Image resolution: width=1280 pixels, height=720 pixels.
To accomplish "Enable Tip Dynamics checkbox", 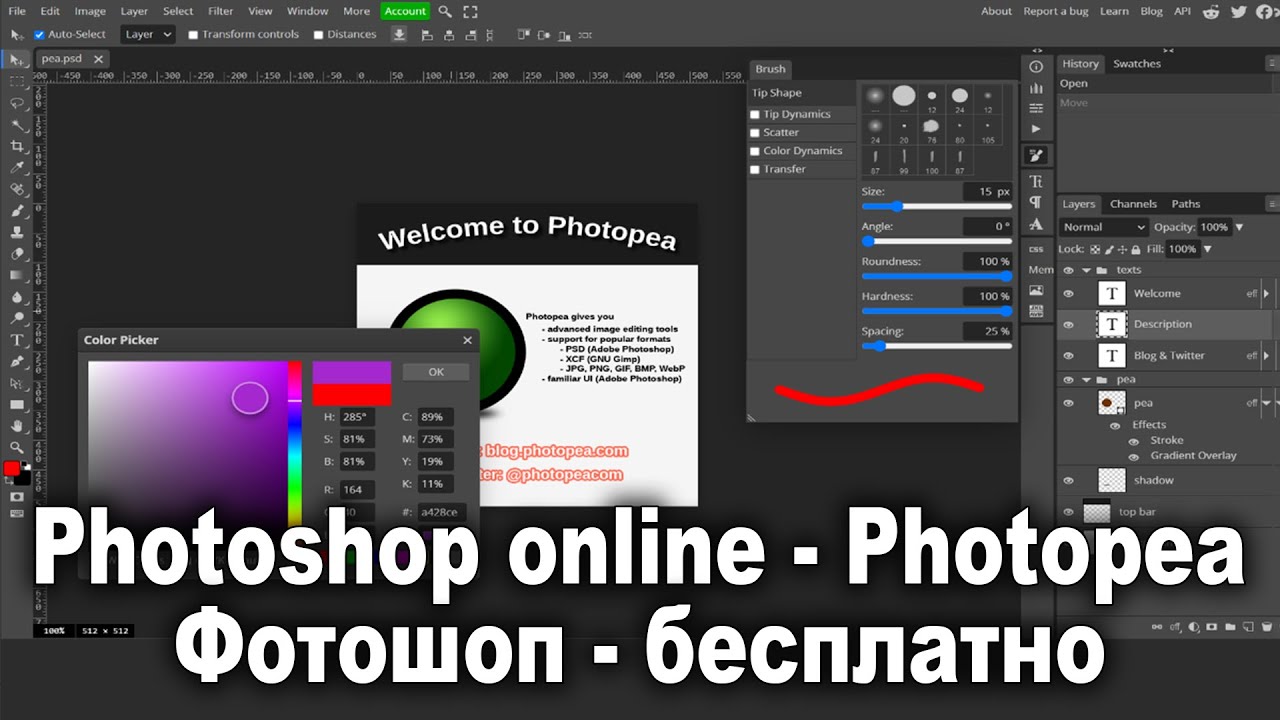I will 755,115.
